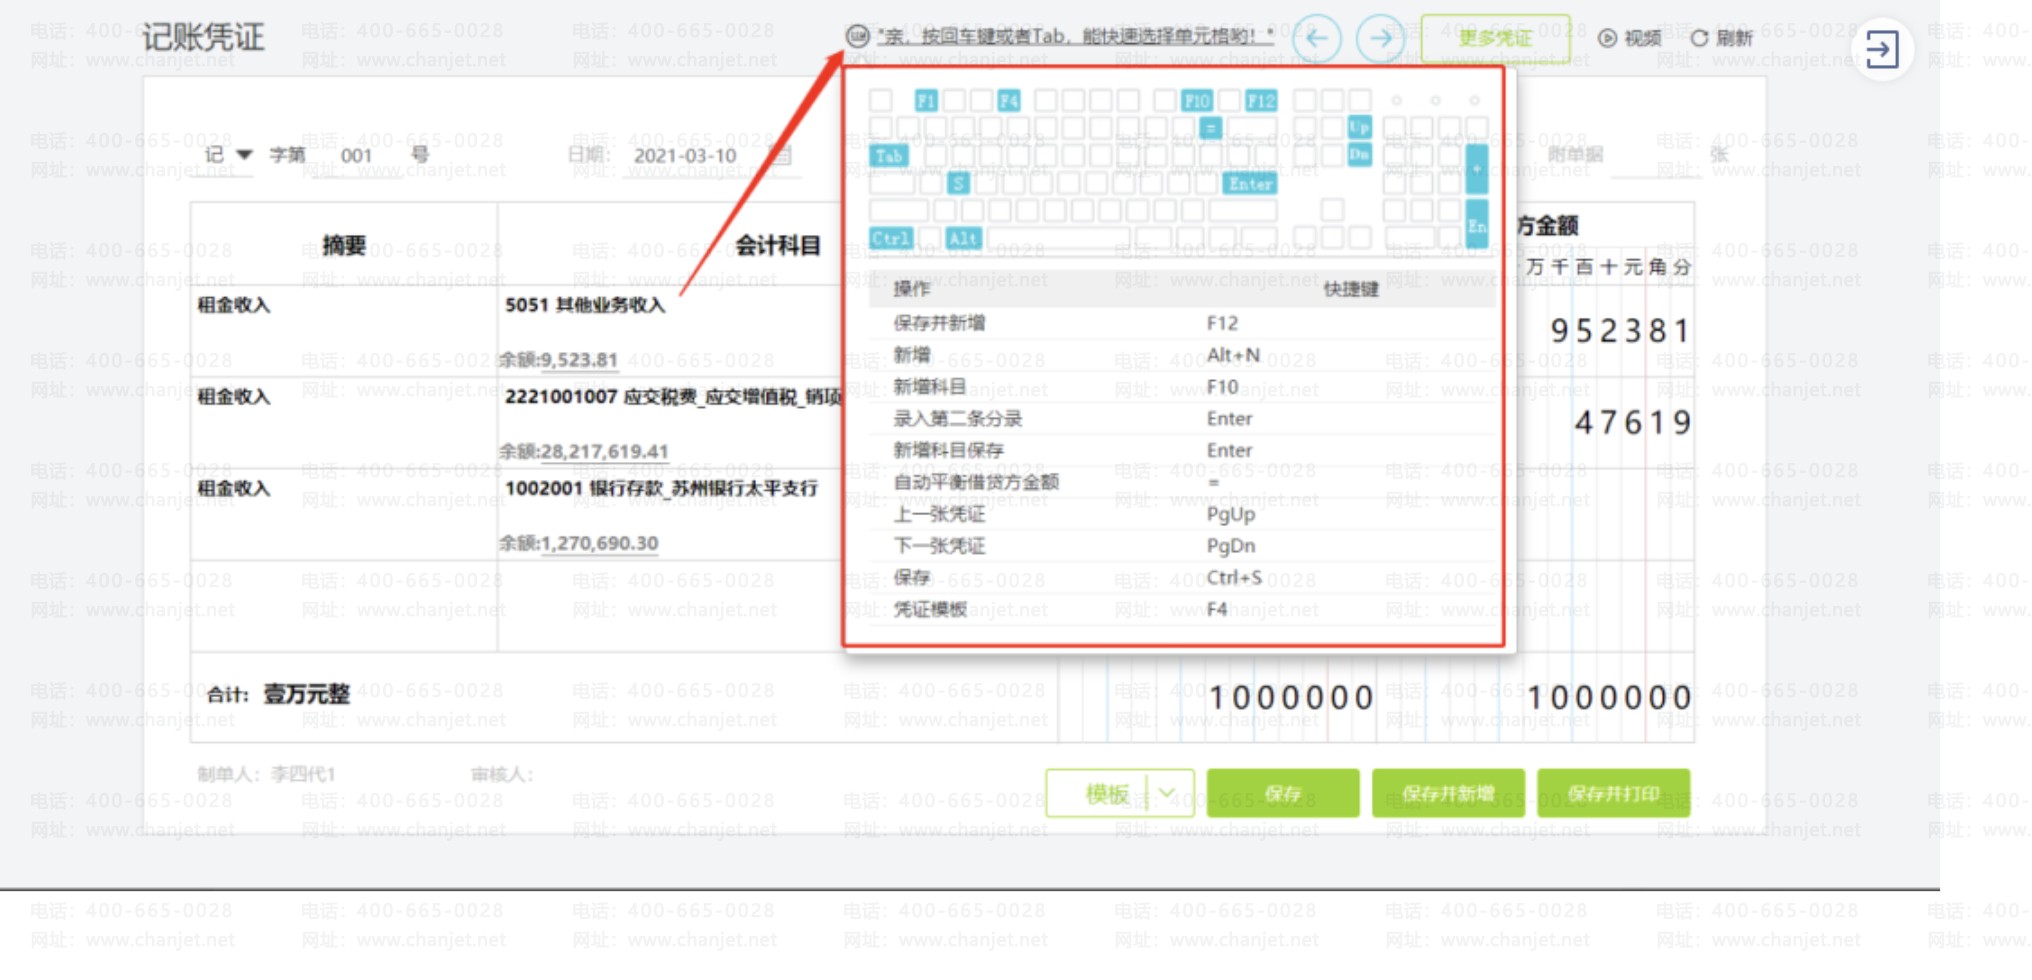Viewport: 2032px width, 980px height.
Task: Click the 新增科目 F10 shortcut row
Action: (1182, 387)
